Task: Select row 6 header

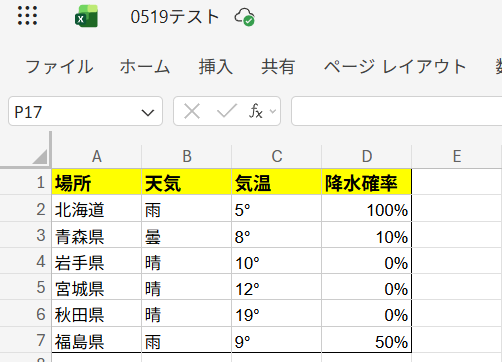Action: (x=26, y=314)
